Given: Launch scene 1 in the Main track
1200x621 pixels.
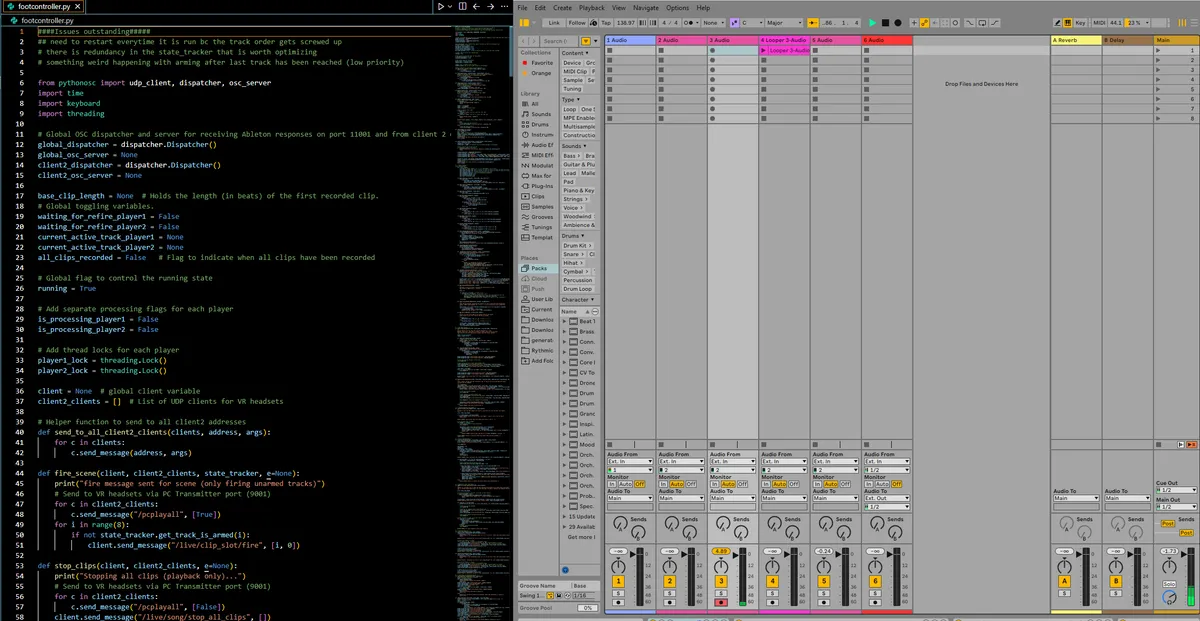Looking at the screenshot, I should click(x=1160, y=51).
